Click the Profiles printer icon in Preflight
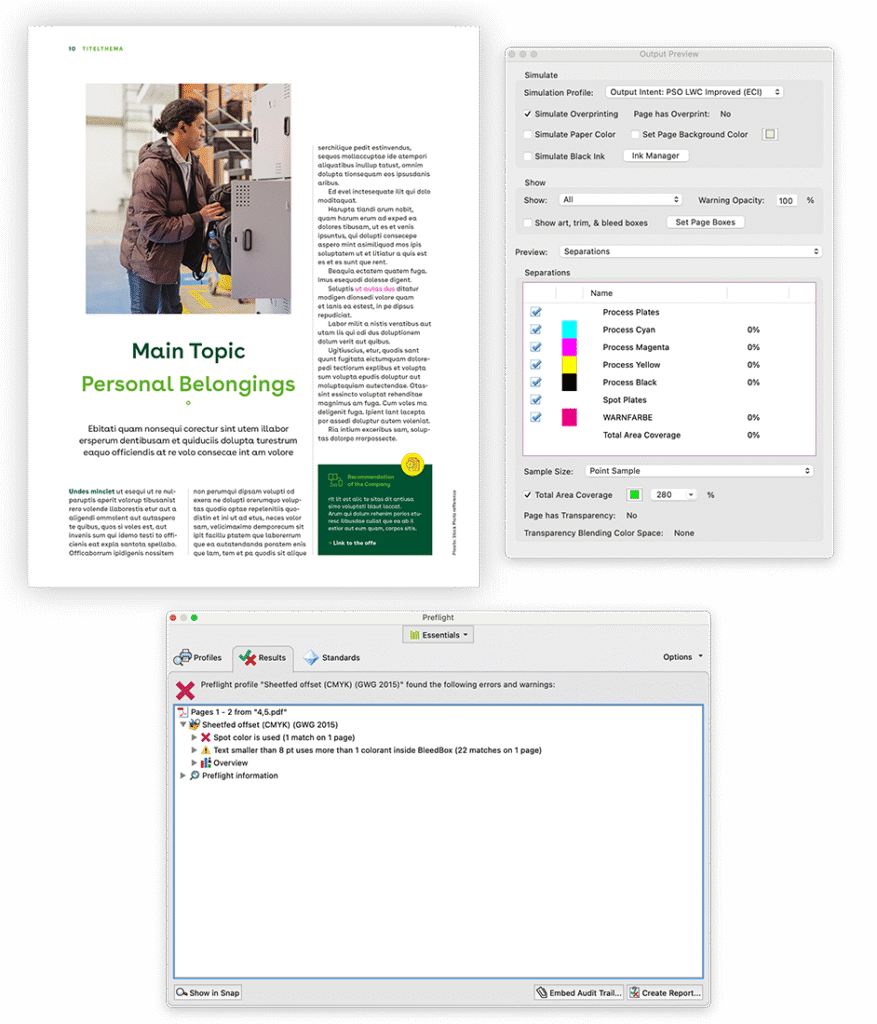The image size is (877, 1024). [183, 657]
